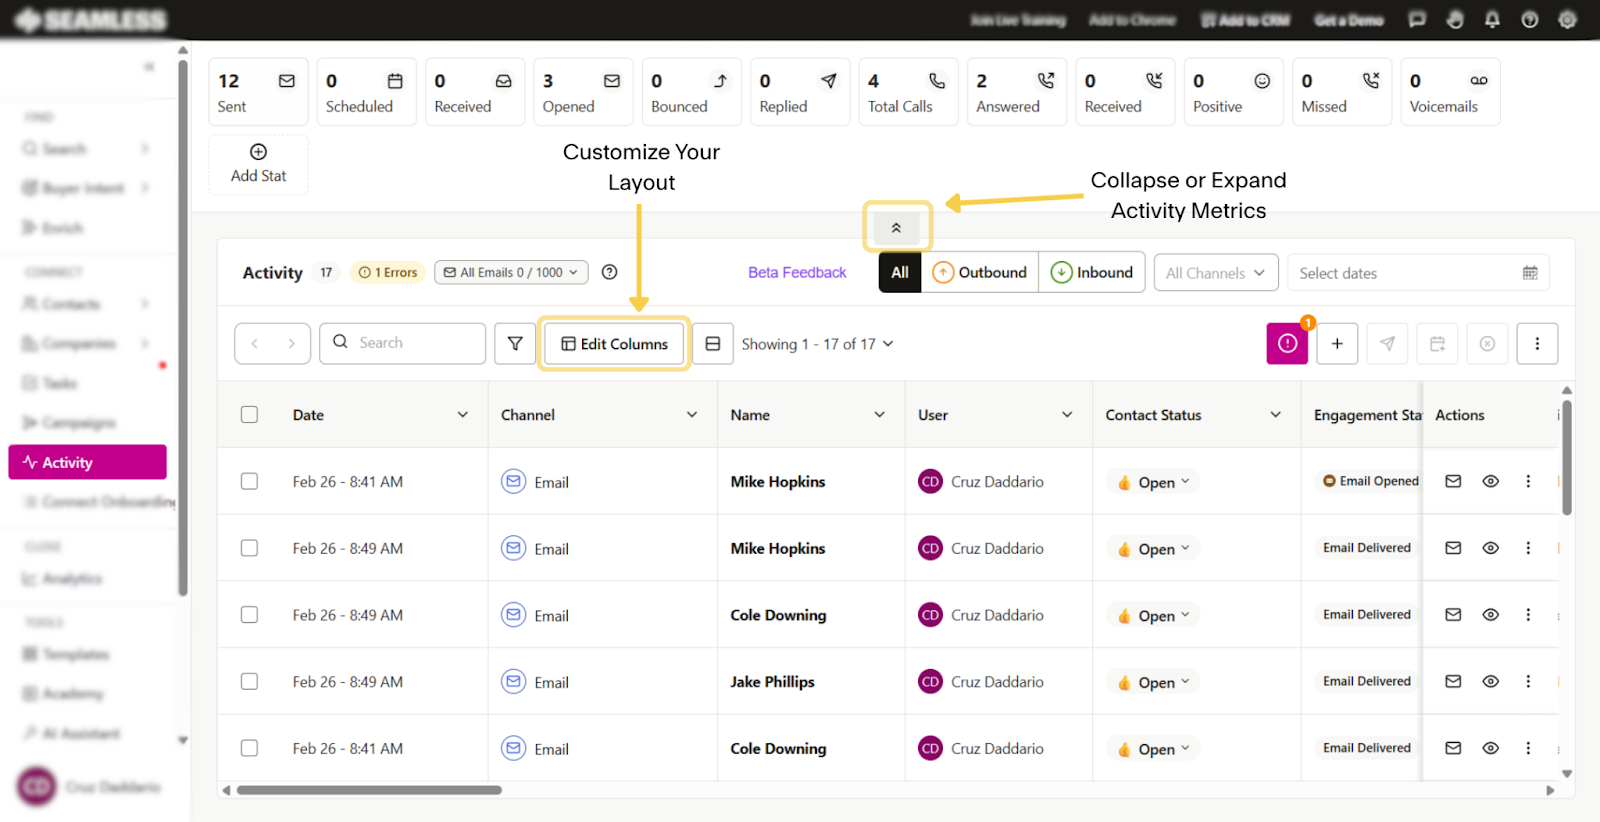
Task: Click the Select dates input
Action: tap(1418, 273)
